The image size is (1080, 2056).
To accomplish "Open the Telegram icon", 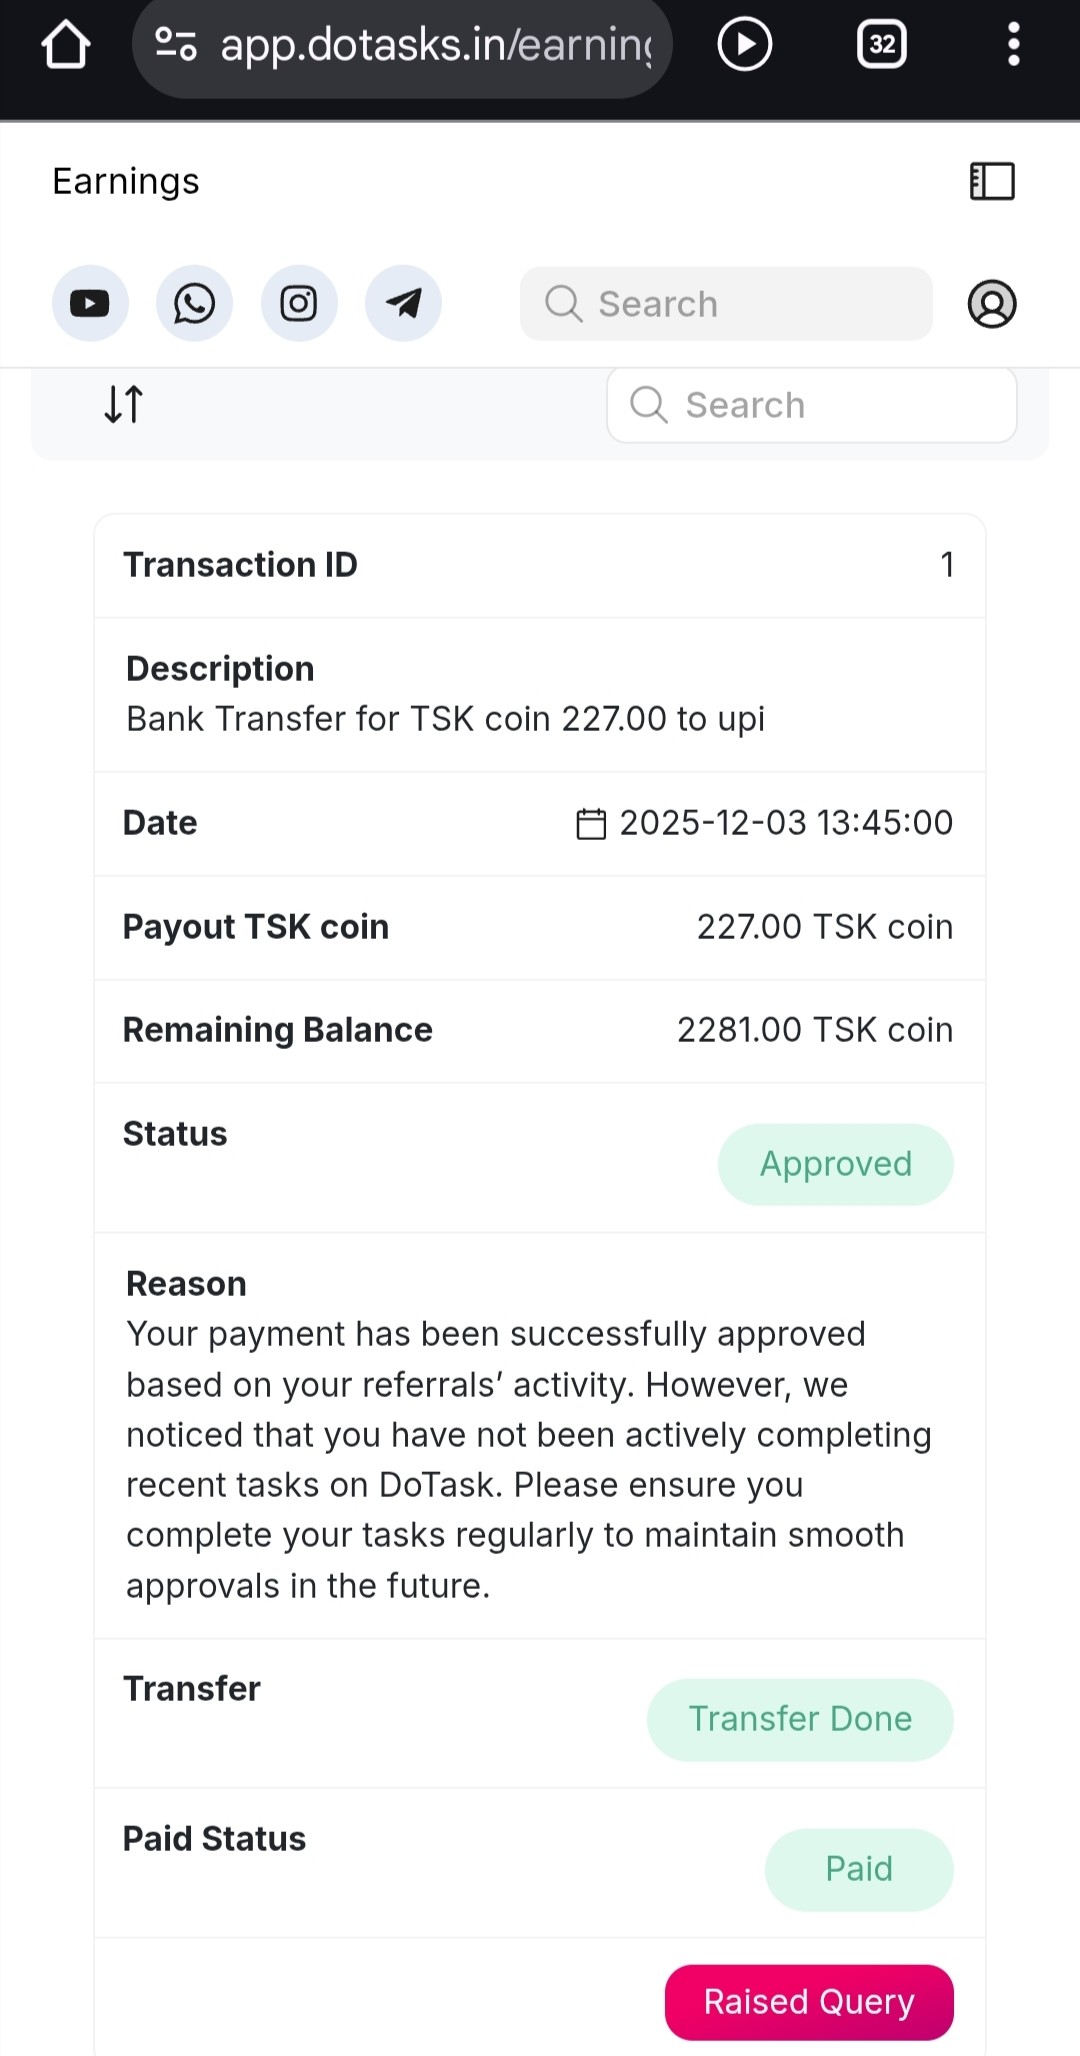I will coord(403,303).
